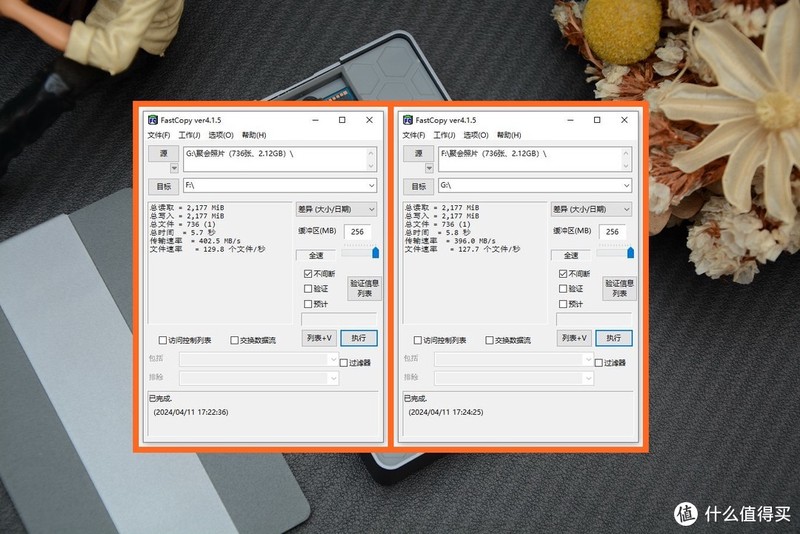Open 差异(大小/日期) mode dropdown in left window

pyautogui.click(x=336, y=209)
